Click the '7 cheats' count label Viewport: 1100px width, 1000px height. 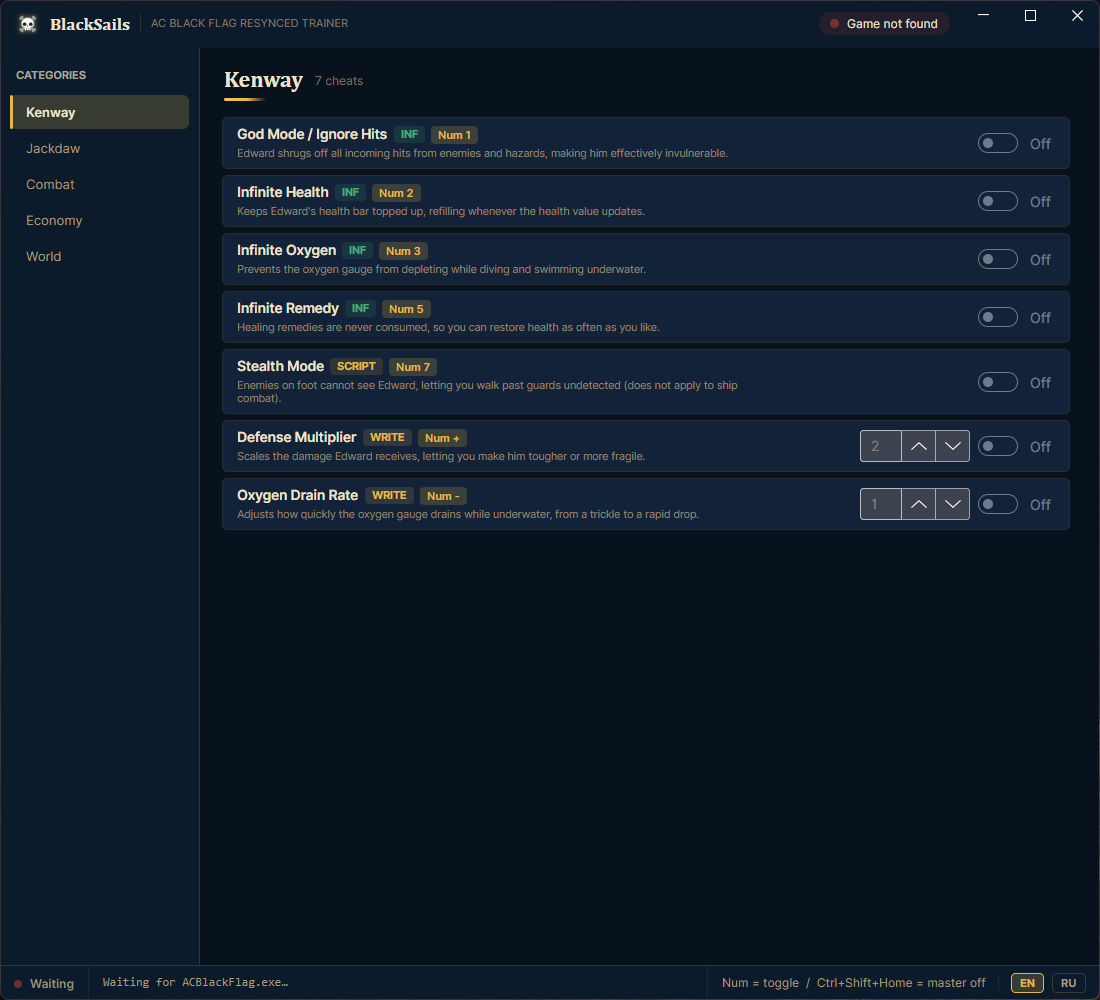(339, 81)
